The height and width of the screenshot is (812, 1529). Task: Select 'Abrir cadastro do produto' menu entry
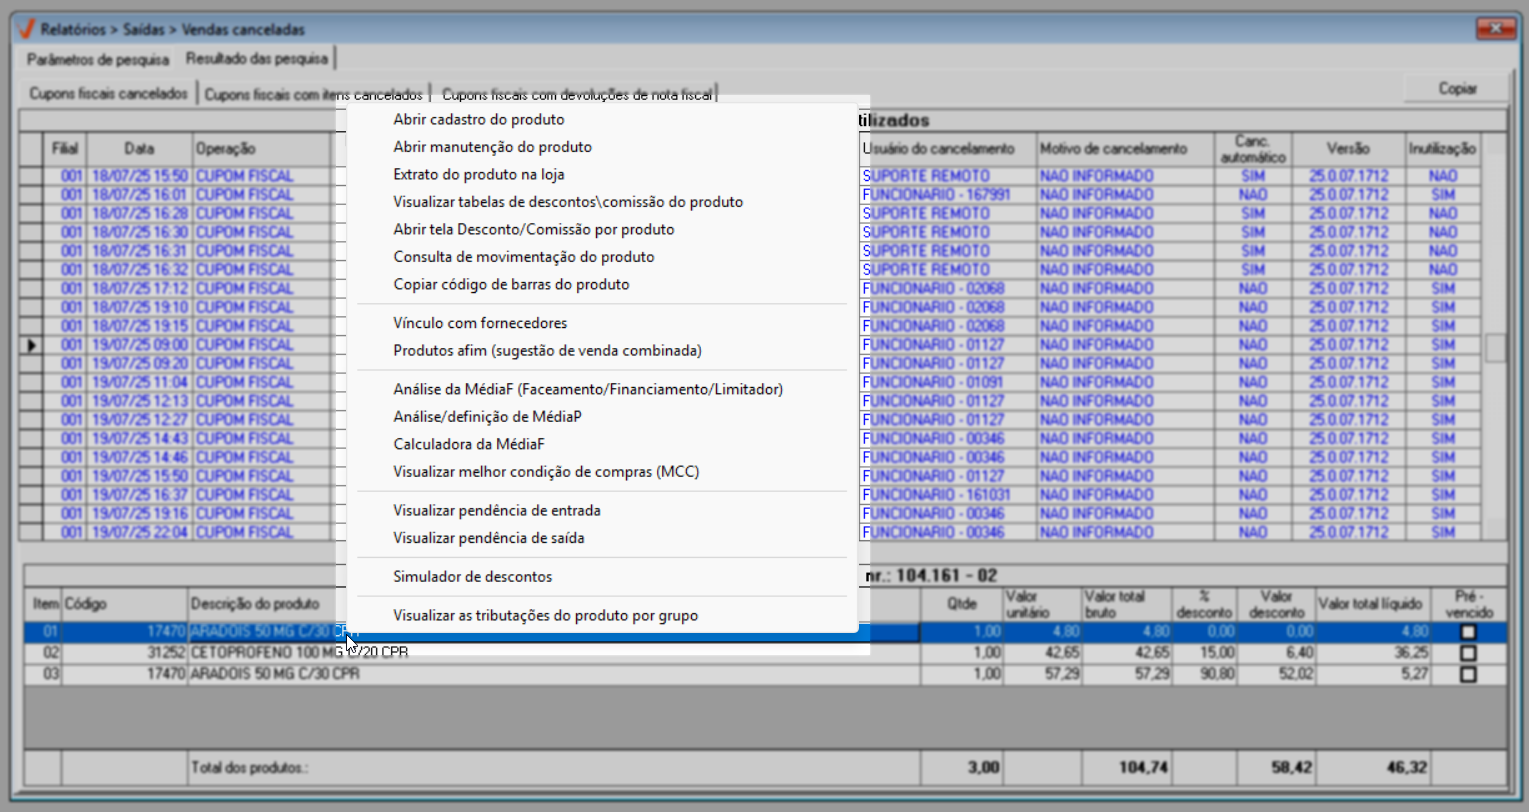tap(478, 120)
